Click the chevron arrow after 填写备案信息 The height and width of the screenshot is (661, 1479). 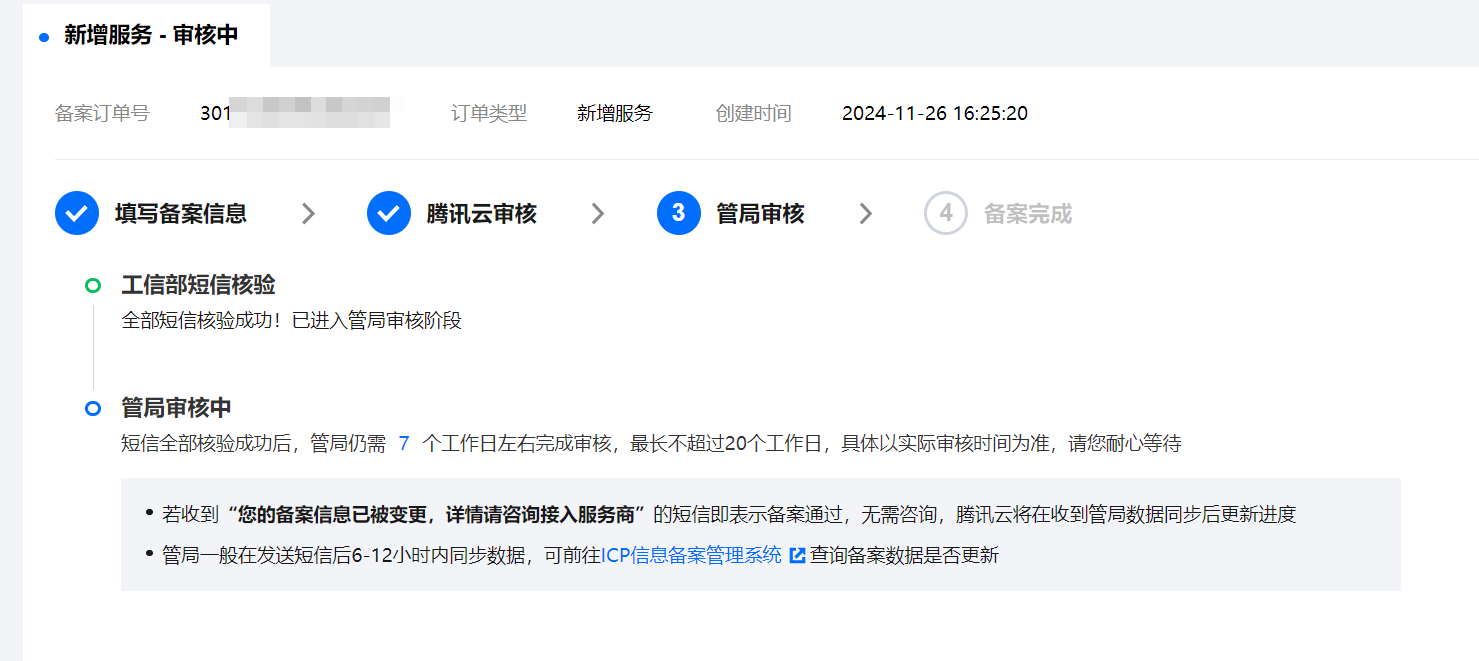(x=308, y=213)
